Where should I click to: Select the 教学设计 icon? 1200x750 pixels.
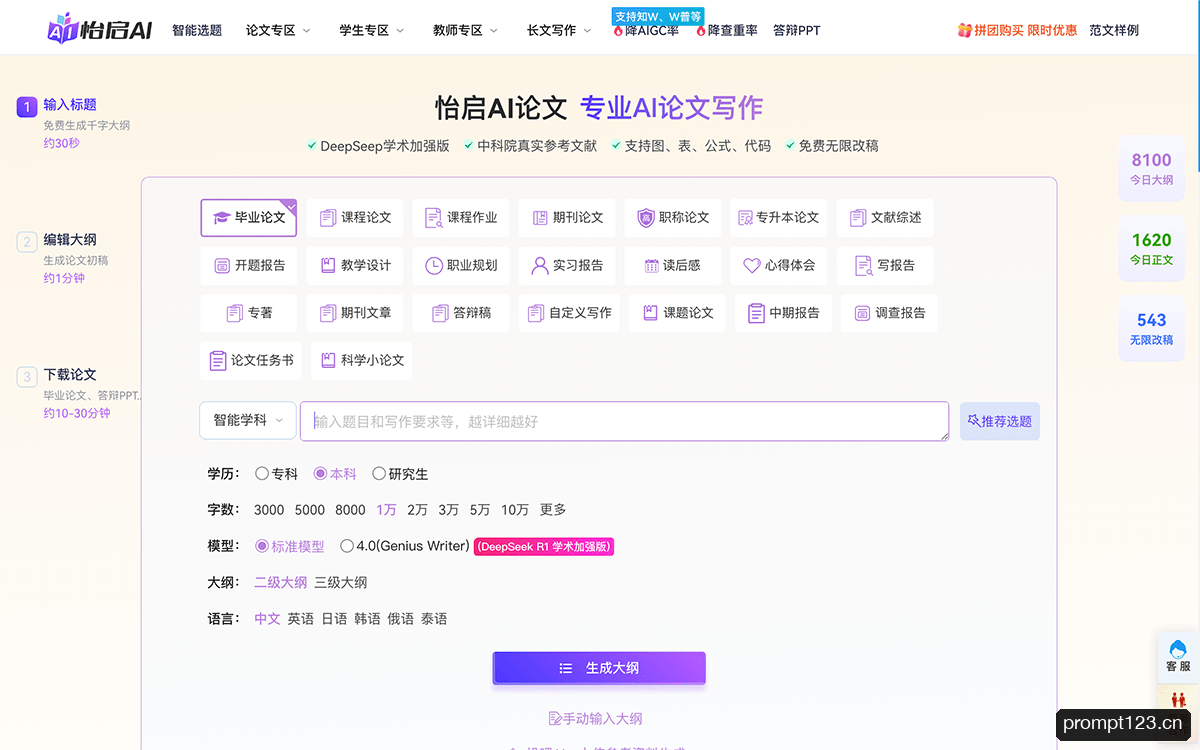327,265
